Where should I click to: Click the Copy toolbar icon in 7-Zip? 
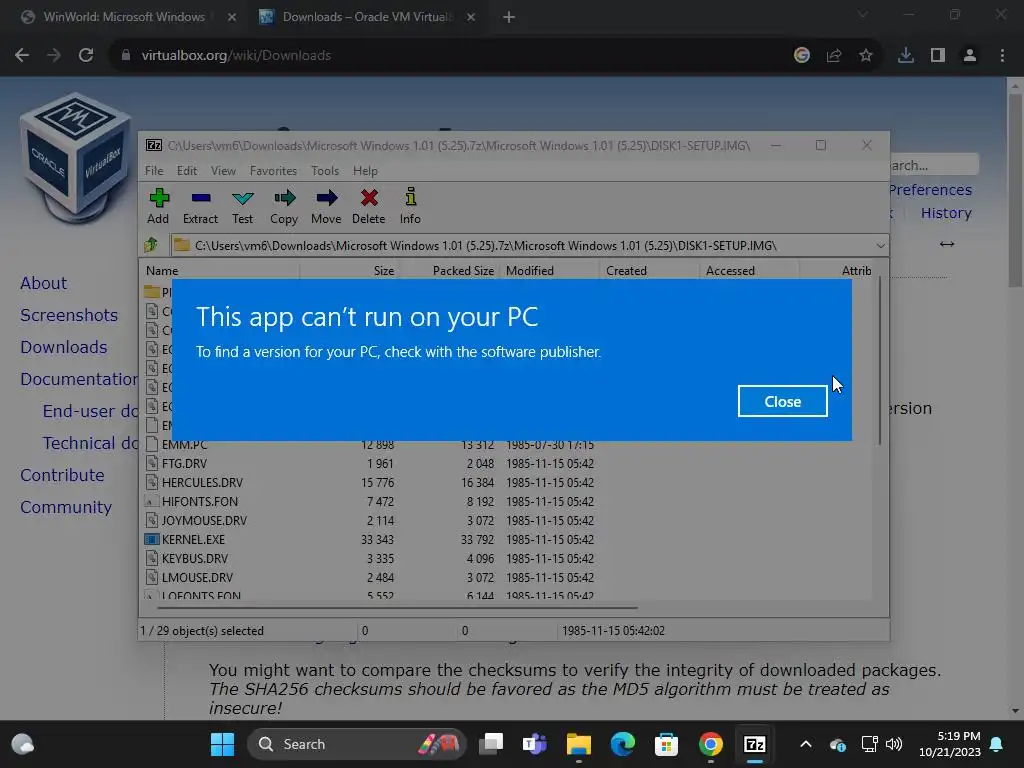click(x=284, y=206)
